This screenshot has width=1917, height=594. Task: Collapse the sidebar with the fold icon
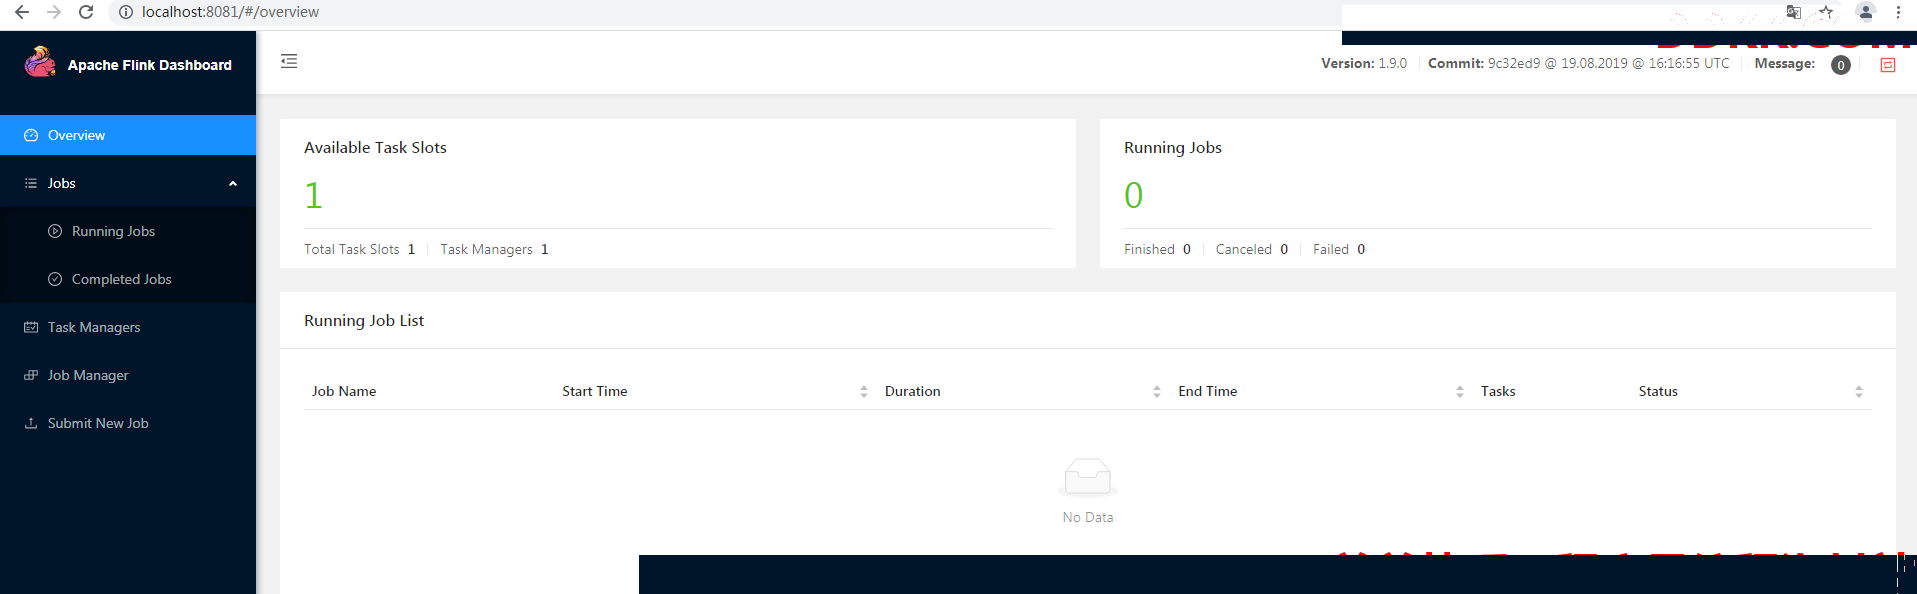coord(289,62)
